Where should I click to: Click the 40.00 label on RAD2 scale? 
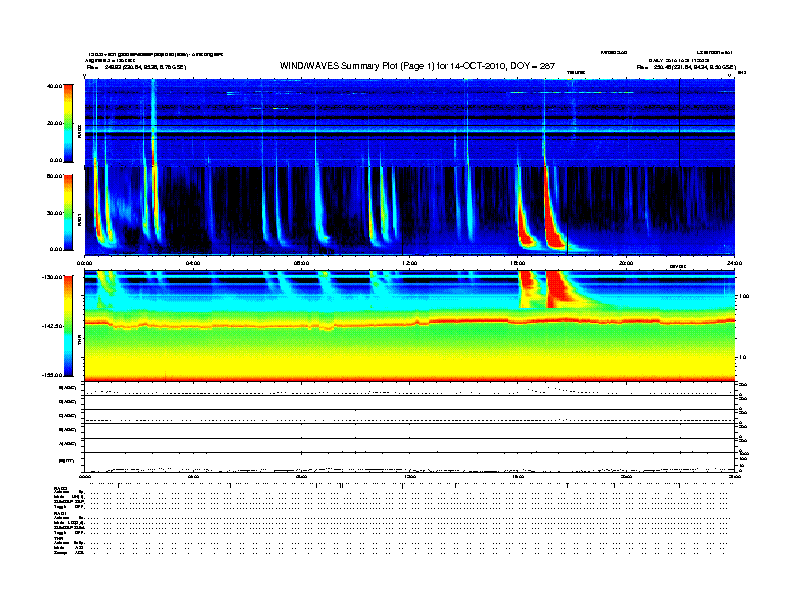(x=55, y=86)
